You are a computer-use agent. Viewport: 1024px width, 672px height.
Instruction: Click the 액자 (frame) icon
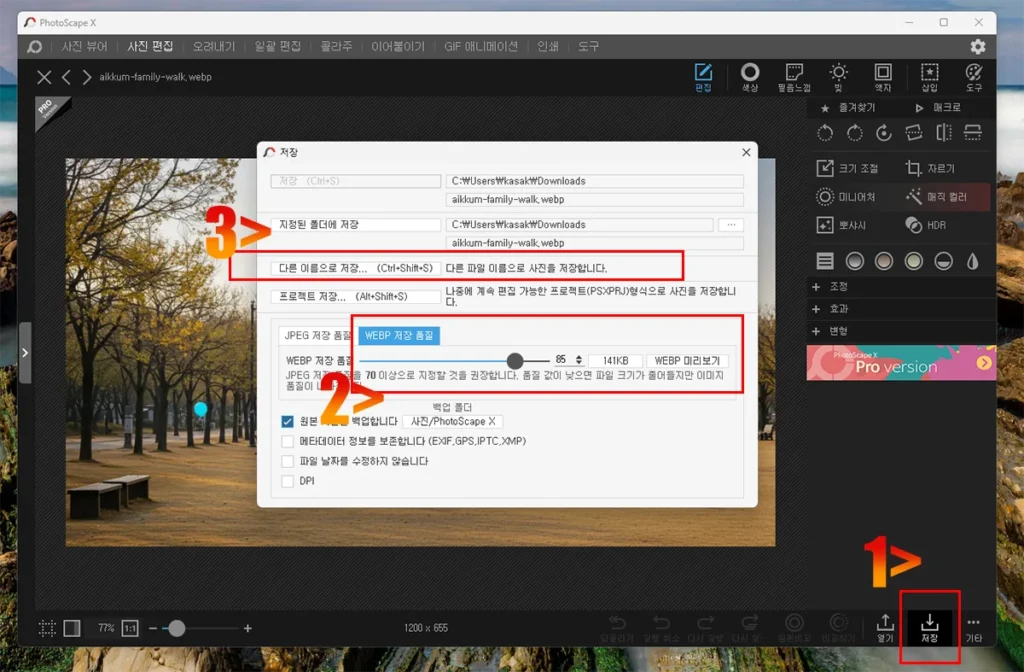click(883, 76)
